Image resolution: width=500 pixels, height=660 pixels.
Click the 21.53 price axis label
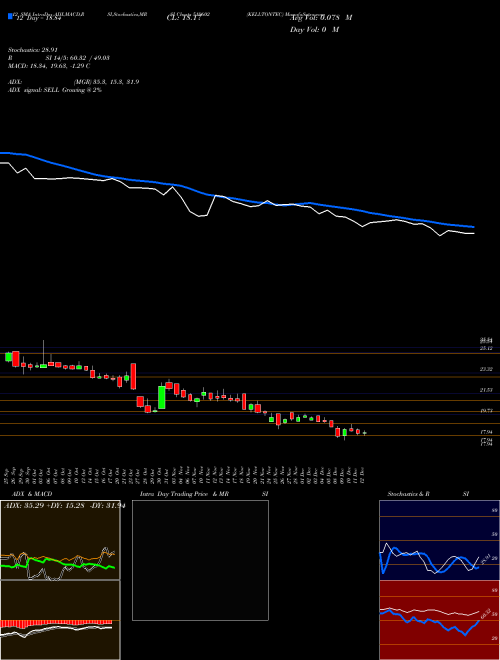[486, 390]
